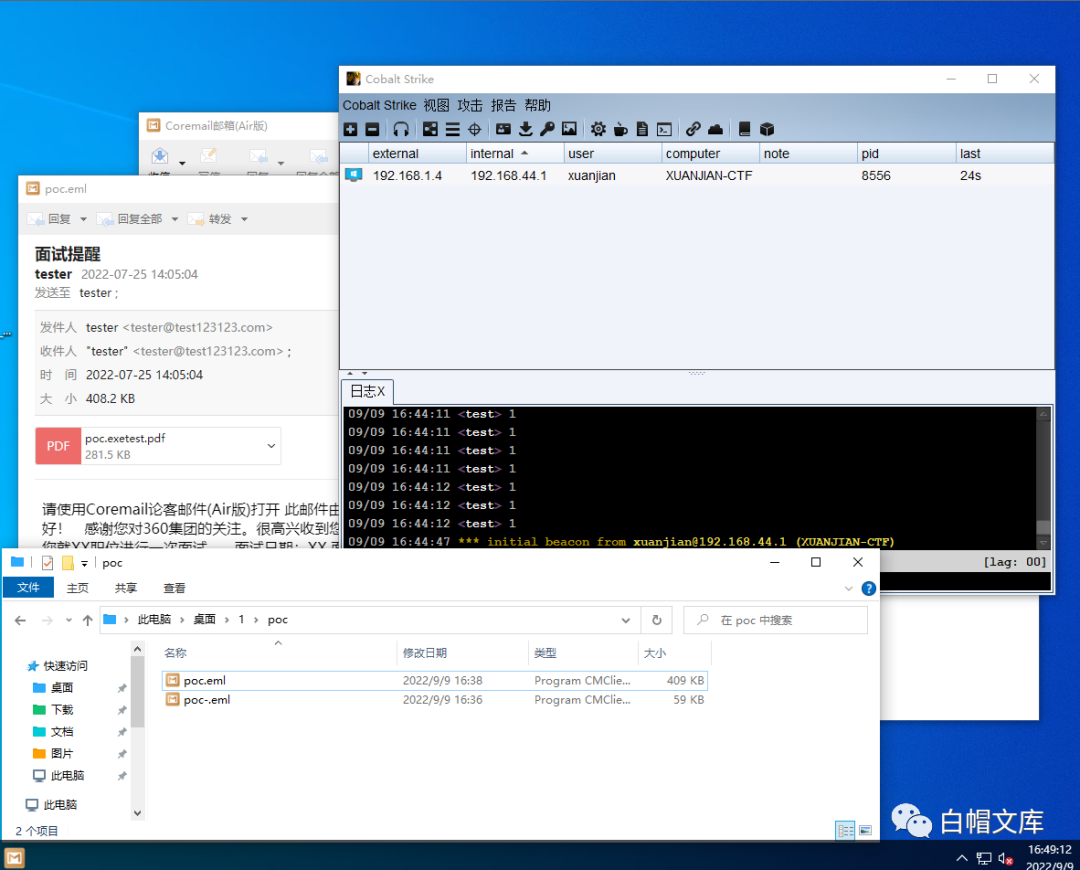Sort sessions by the pid column header
Image resolution: width=1080 pixels, height=870 pixels.
906,153
